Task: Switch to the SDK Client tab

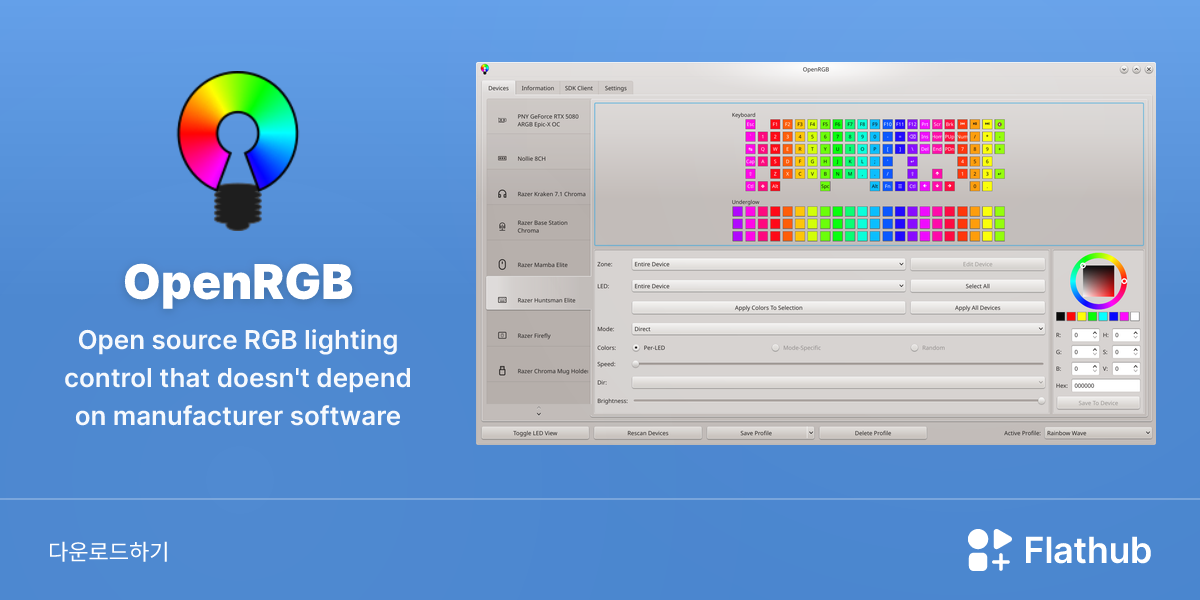Action: coord(578,88)
